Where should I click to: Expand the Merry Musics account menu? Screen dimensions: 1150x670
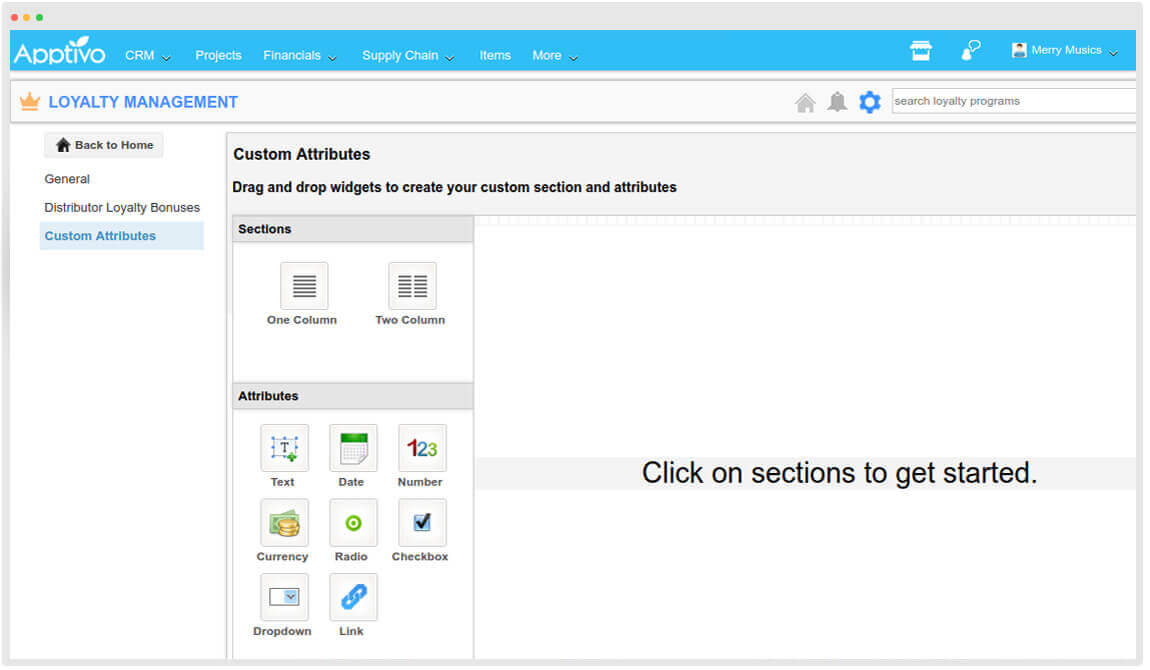pos(1065,51)
